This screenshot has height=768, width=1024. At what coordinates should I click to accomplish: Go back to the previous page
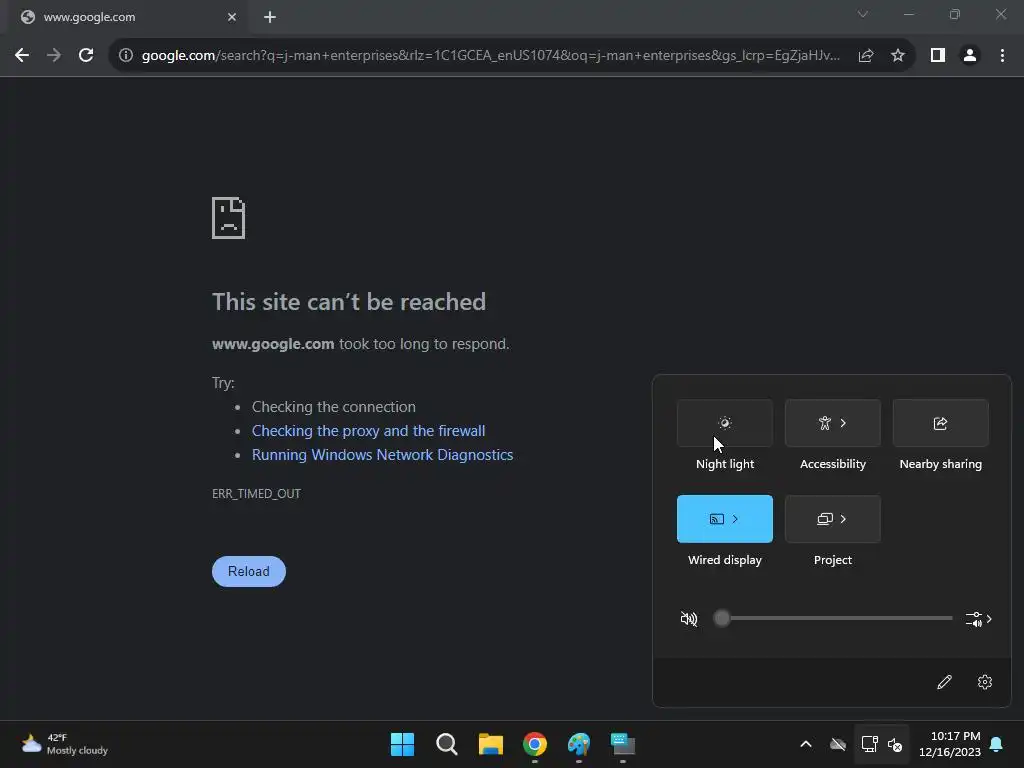22,56
